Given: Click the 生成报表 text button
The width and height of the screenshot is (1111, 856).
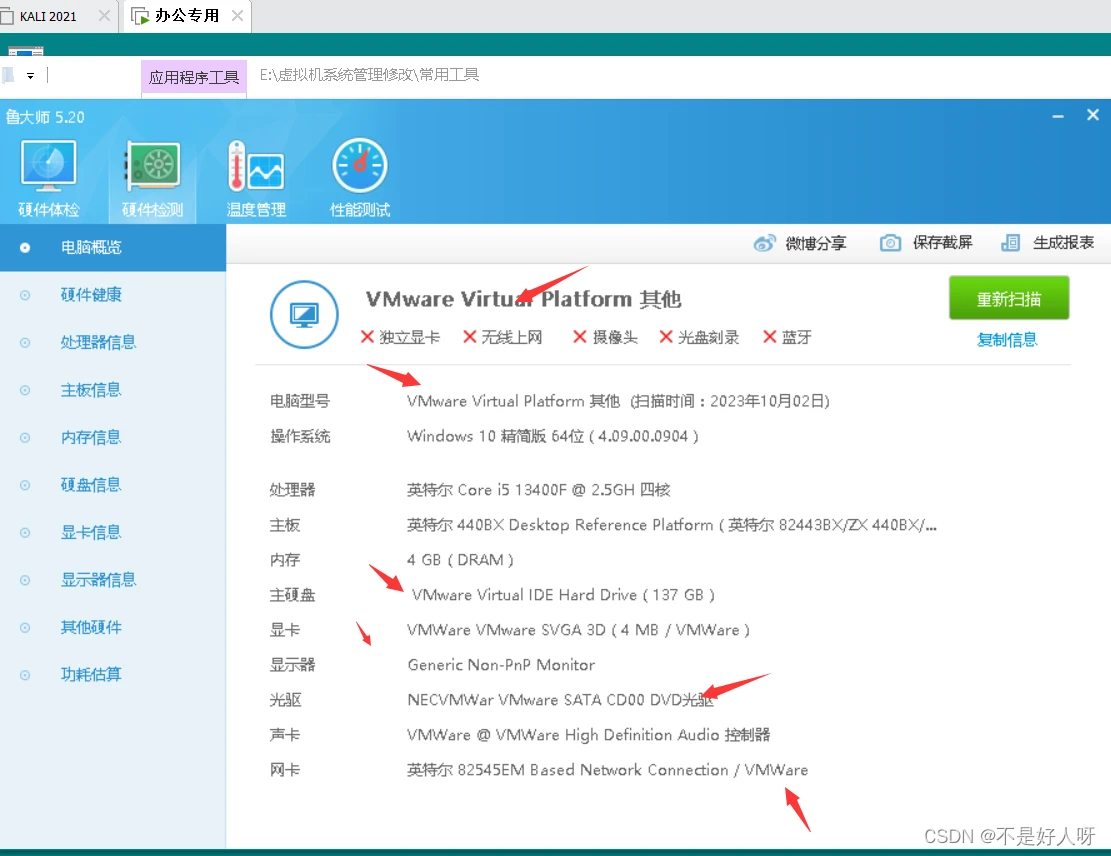Looking at the screenshot, I should (x=1064, y=243).
